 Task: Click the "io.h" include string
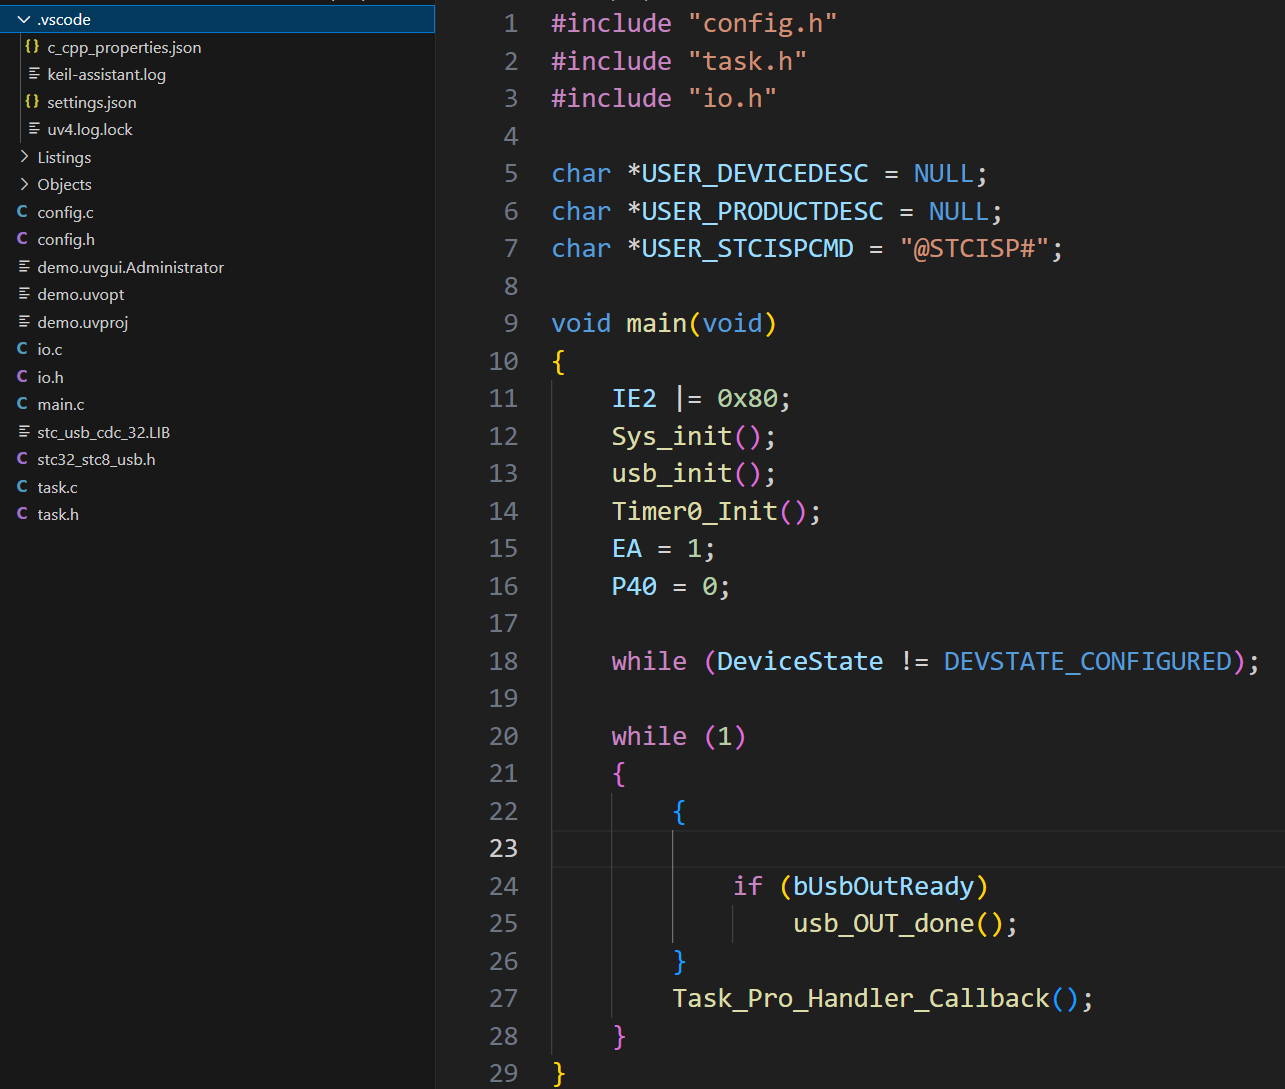[733, 98]
